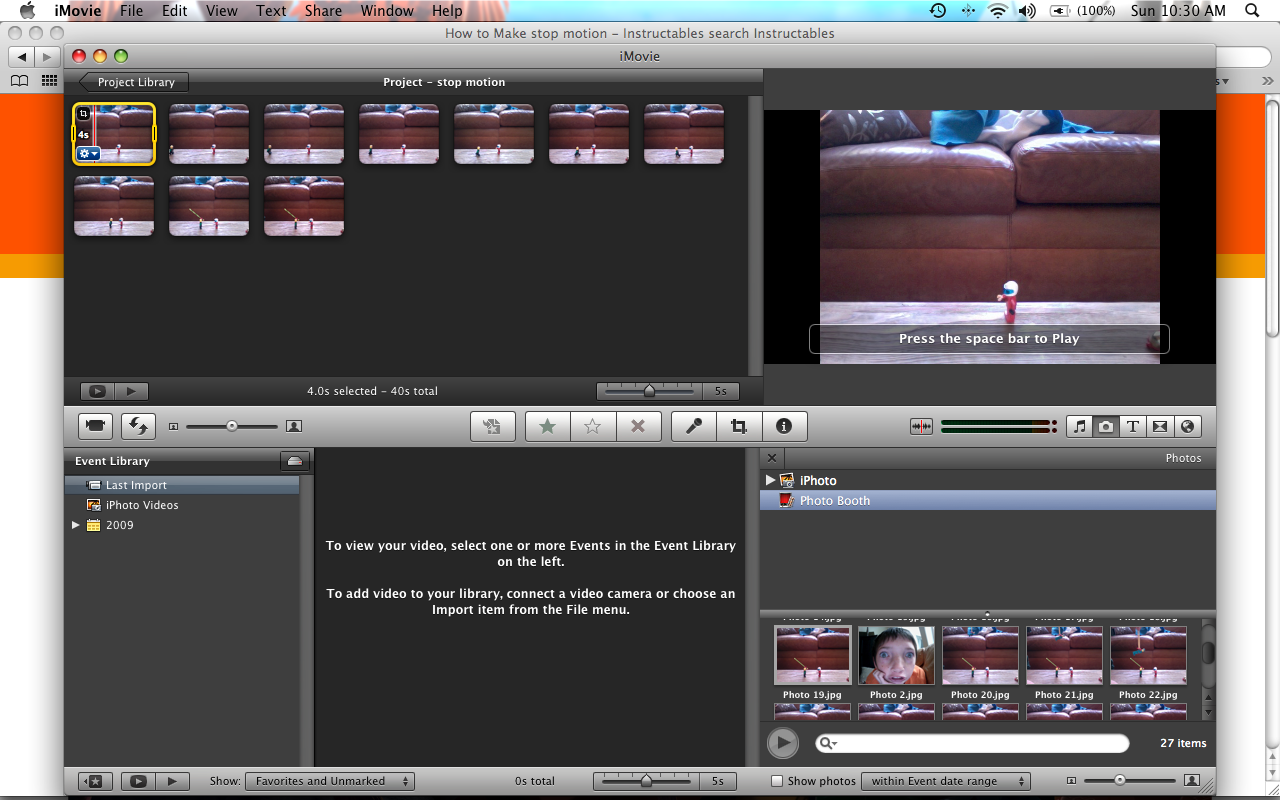The height and width of the screenshot is (800, 1280).
Task: Open the inspector info button
Action: [784, 426]
